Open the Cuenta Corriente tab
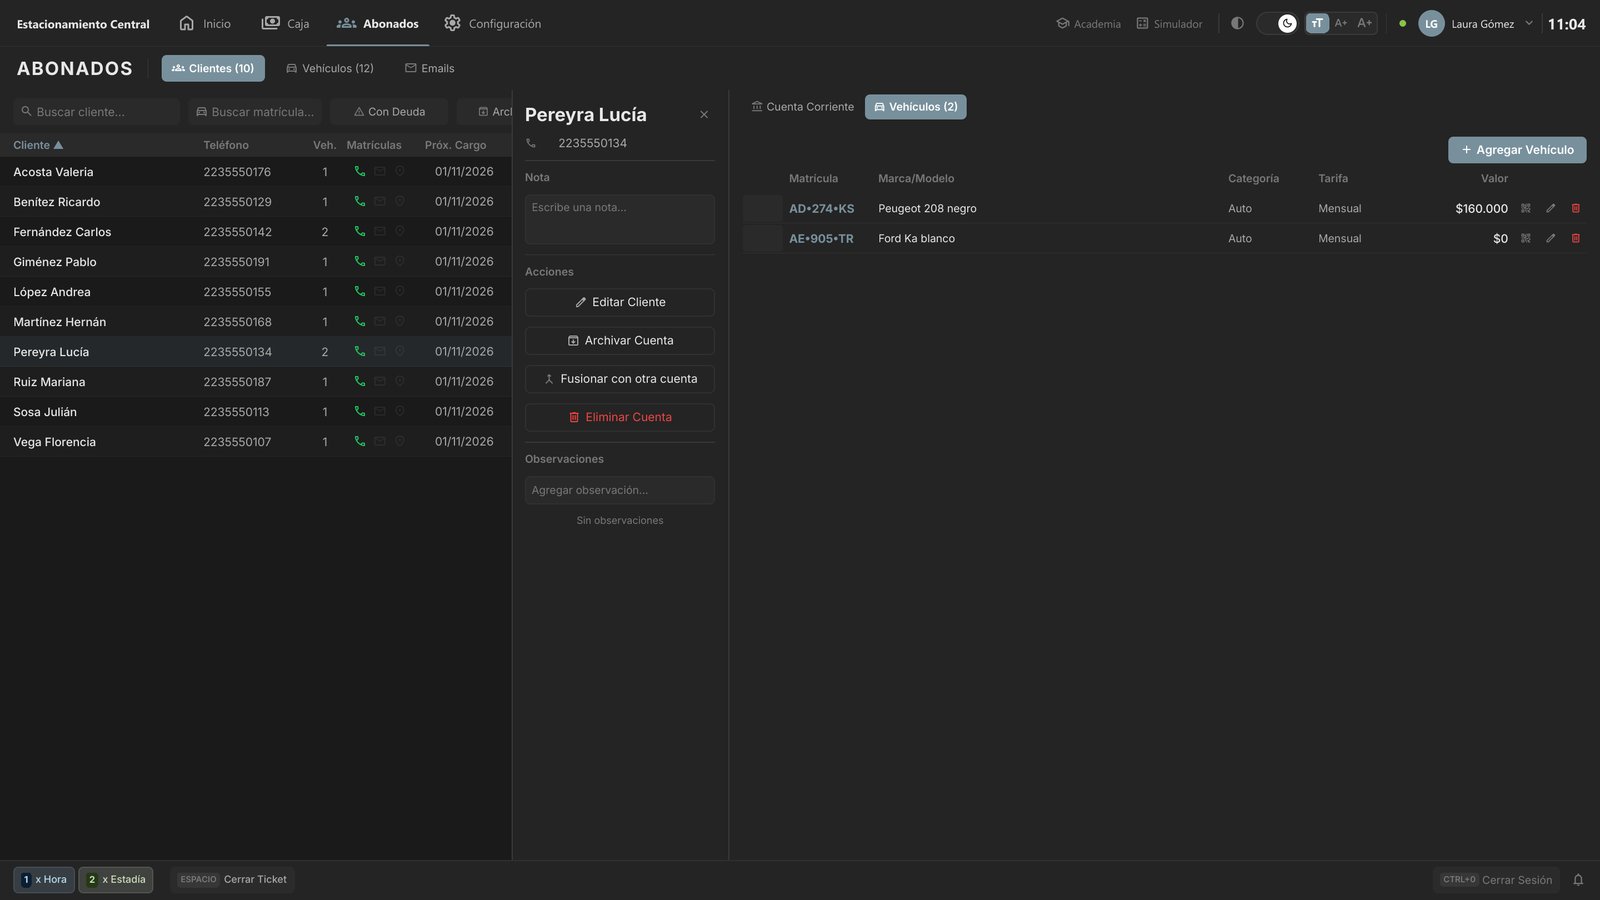The height and width of the screenshot is (900, 1600). point(803,107)
